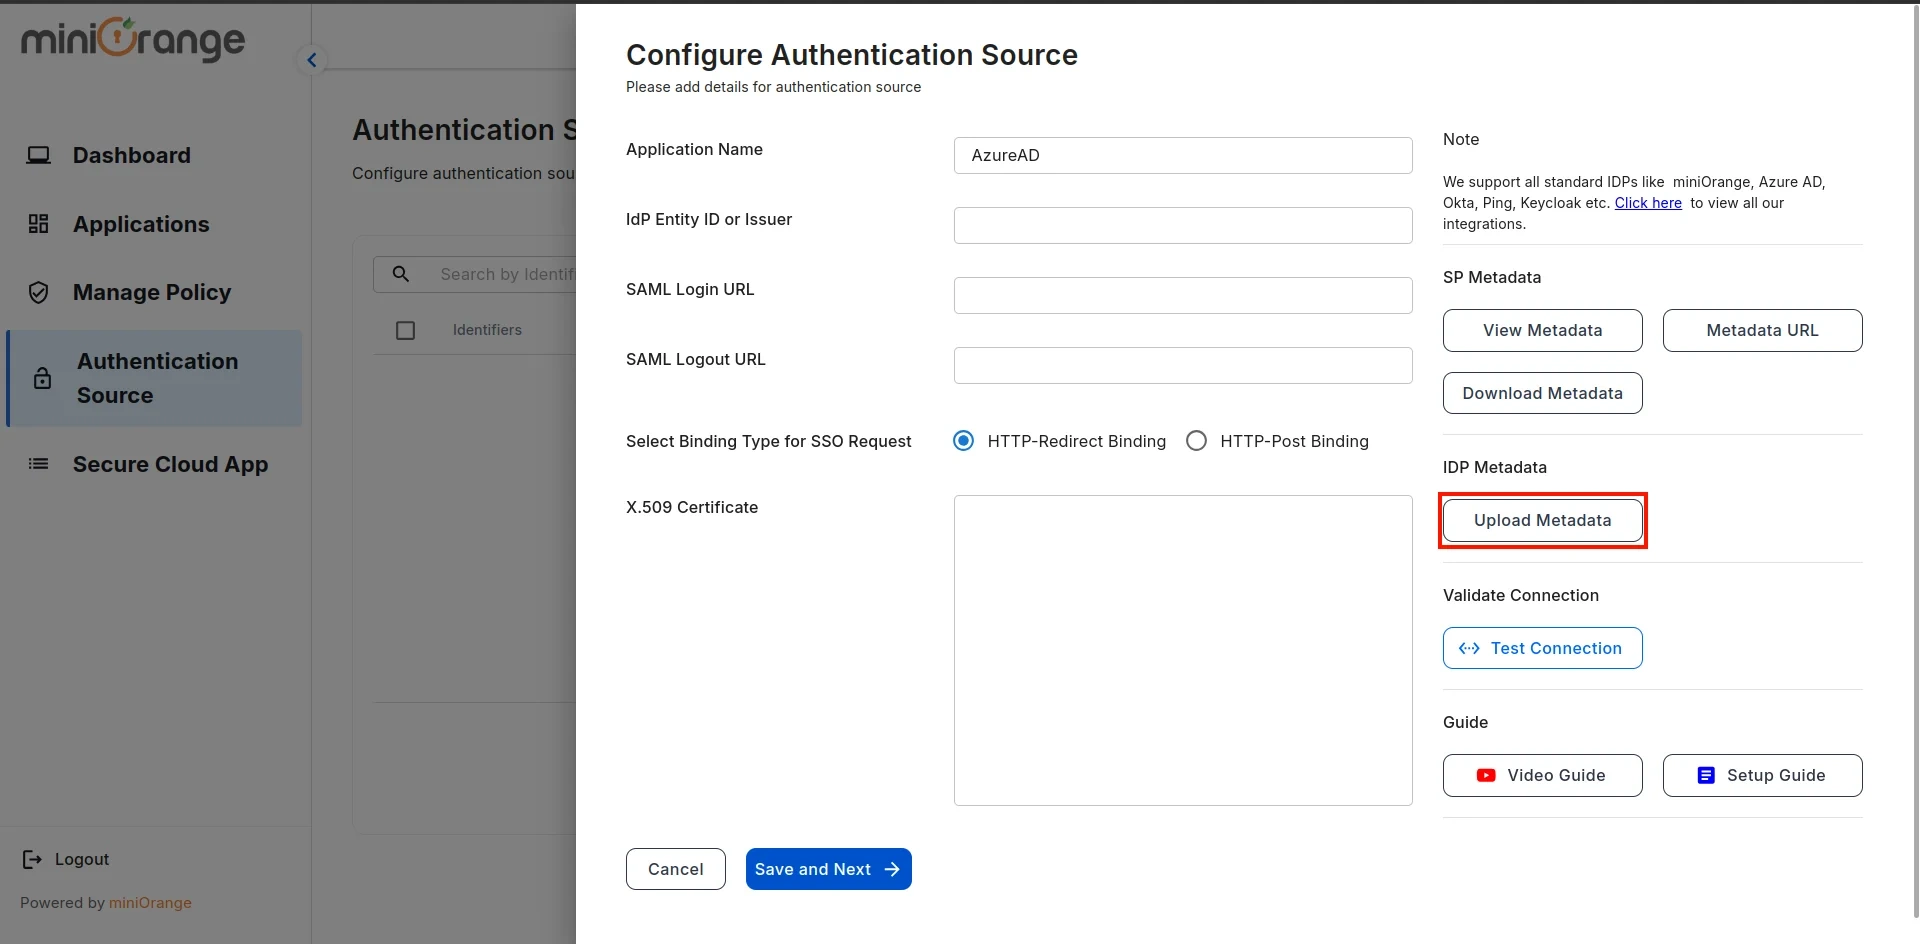Click the search magnifier icon
Screen dimensions: 1920x944
(x=402, y=273)
